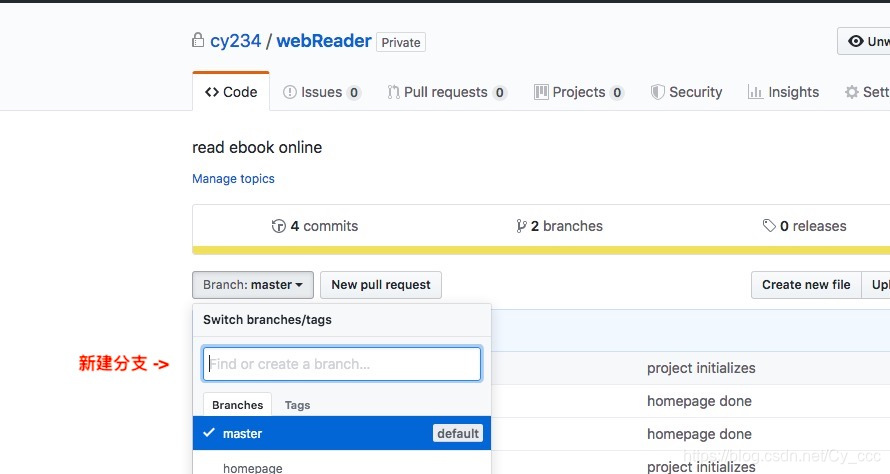Click the pull request git icon
Screen dimensions: 890x474
(393, 92)
